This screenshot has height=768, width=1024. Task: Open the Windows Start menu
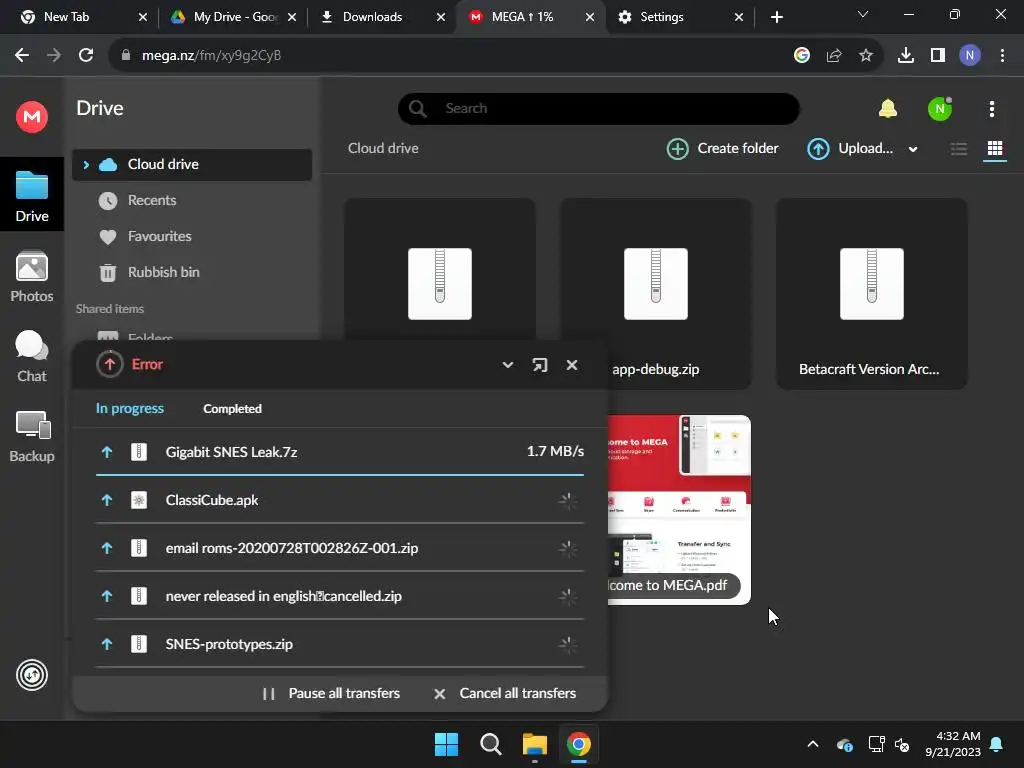pos(447,744)
